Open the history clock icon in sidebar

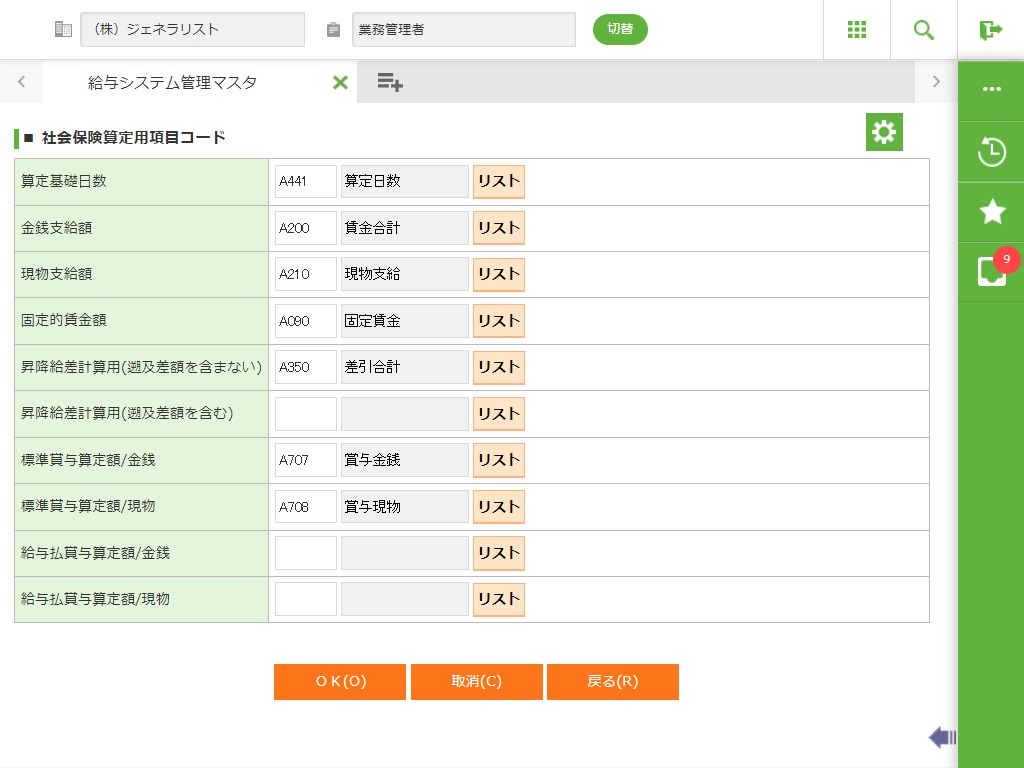click(991, 152)
